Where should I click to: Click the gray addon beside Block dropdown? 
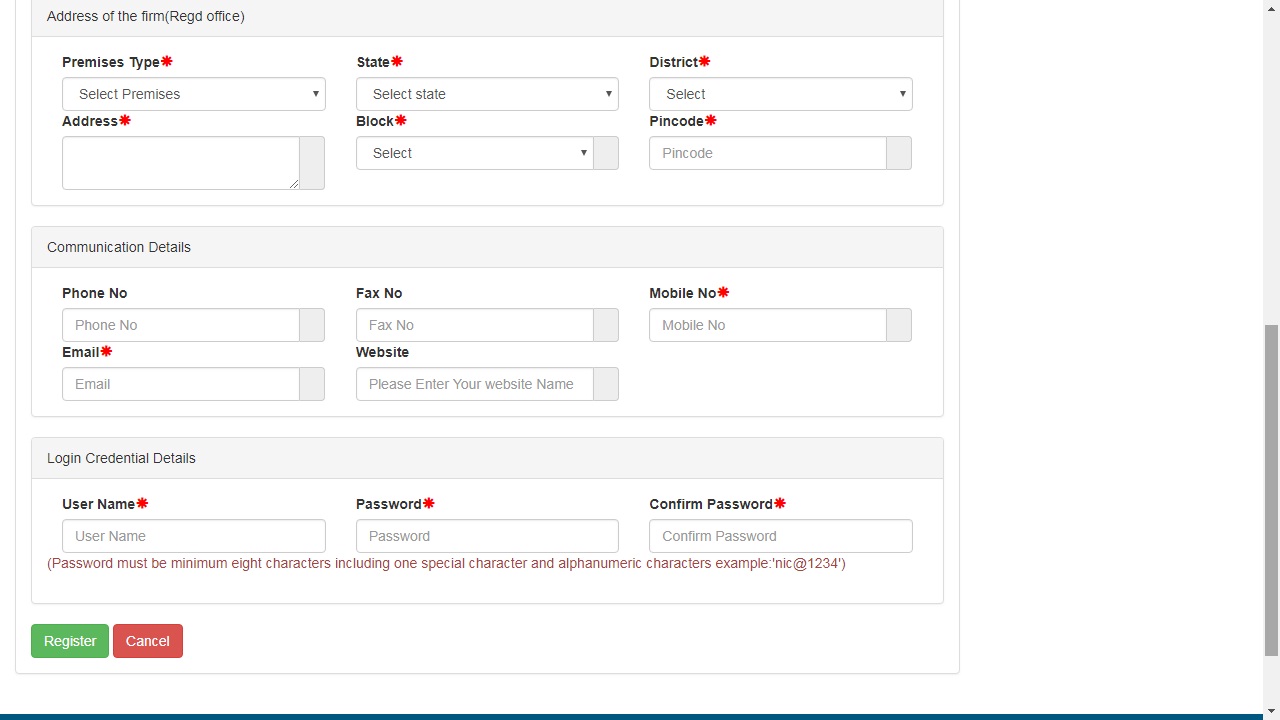click(x=606, y=153)
